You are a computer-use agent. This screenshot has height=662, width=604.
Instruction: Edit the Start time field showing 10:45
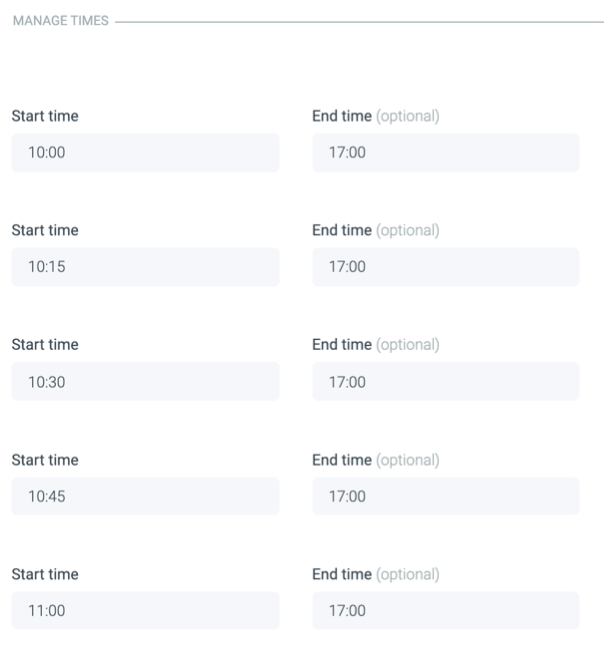[x=145, y=496]
